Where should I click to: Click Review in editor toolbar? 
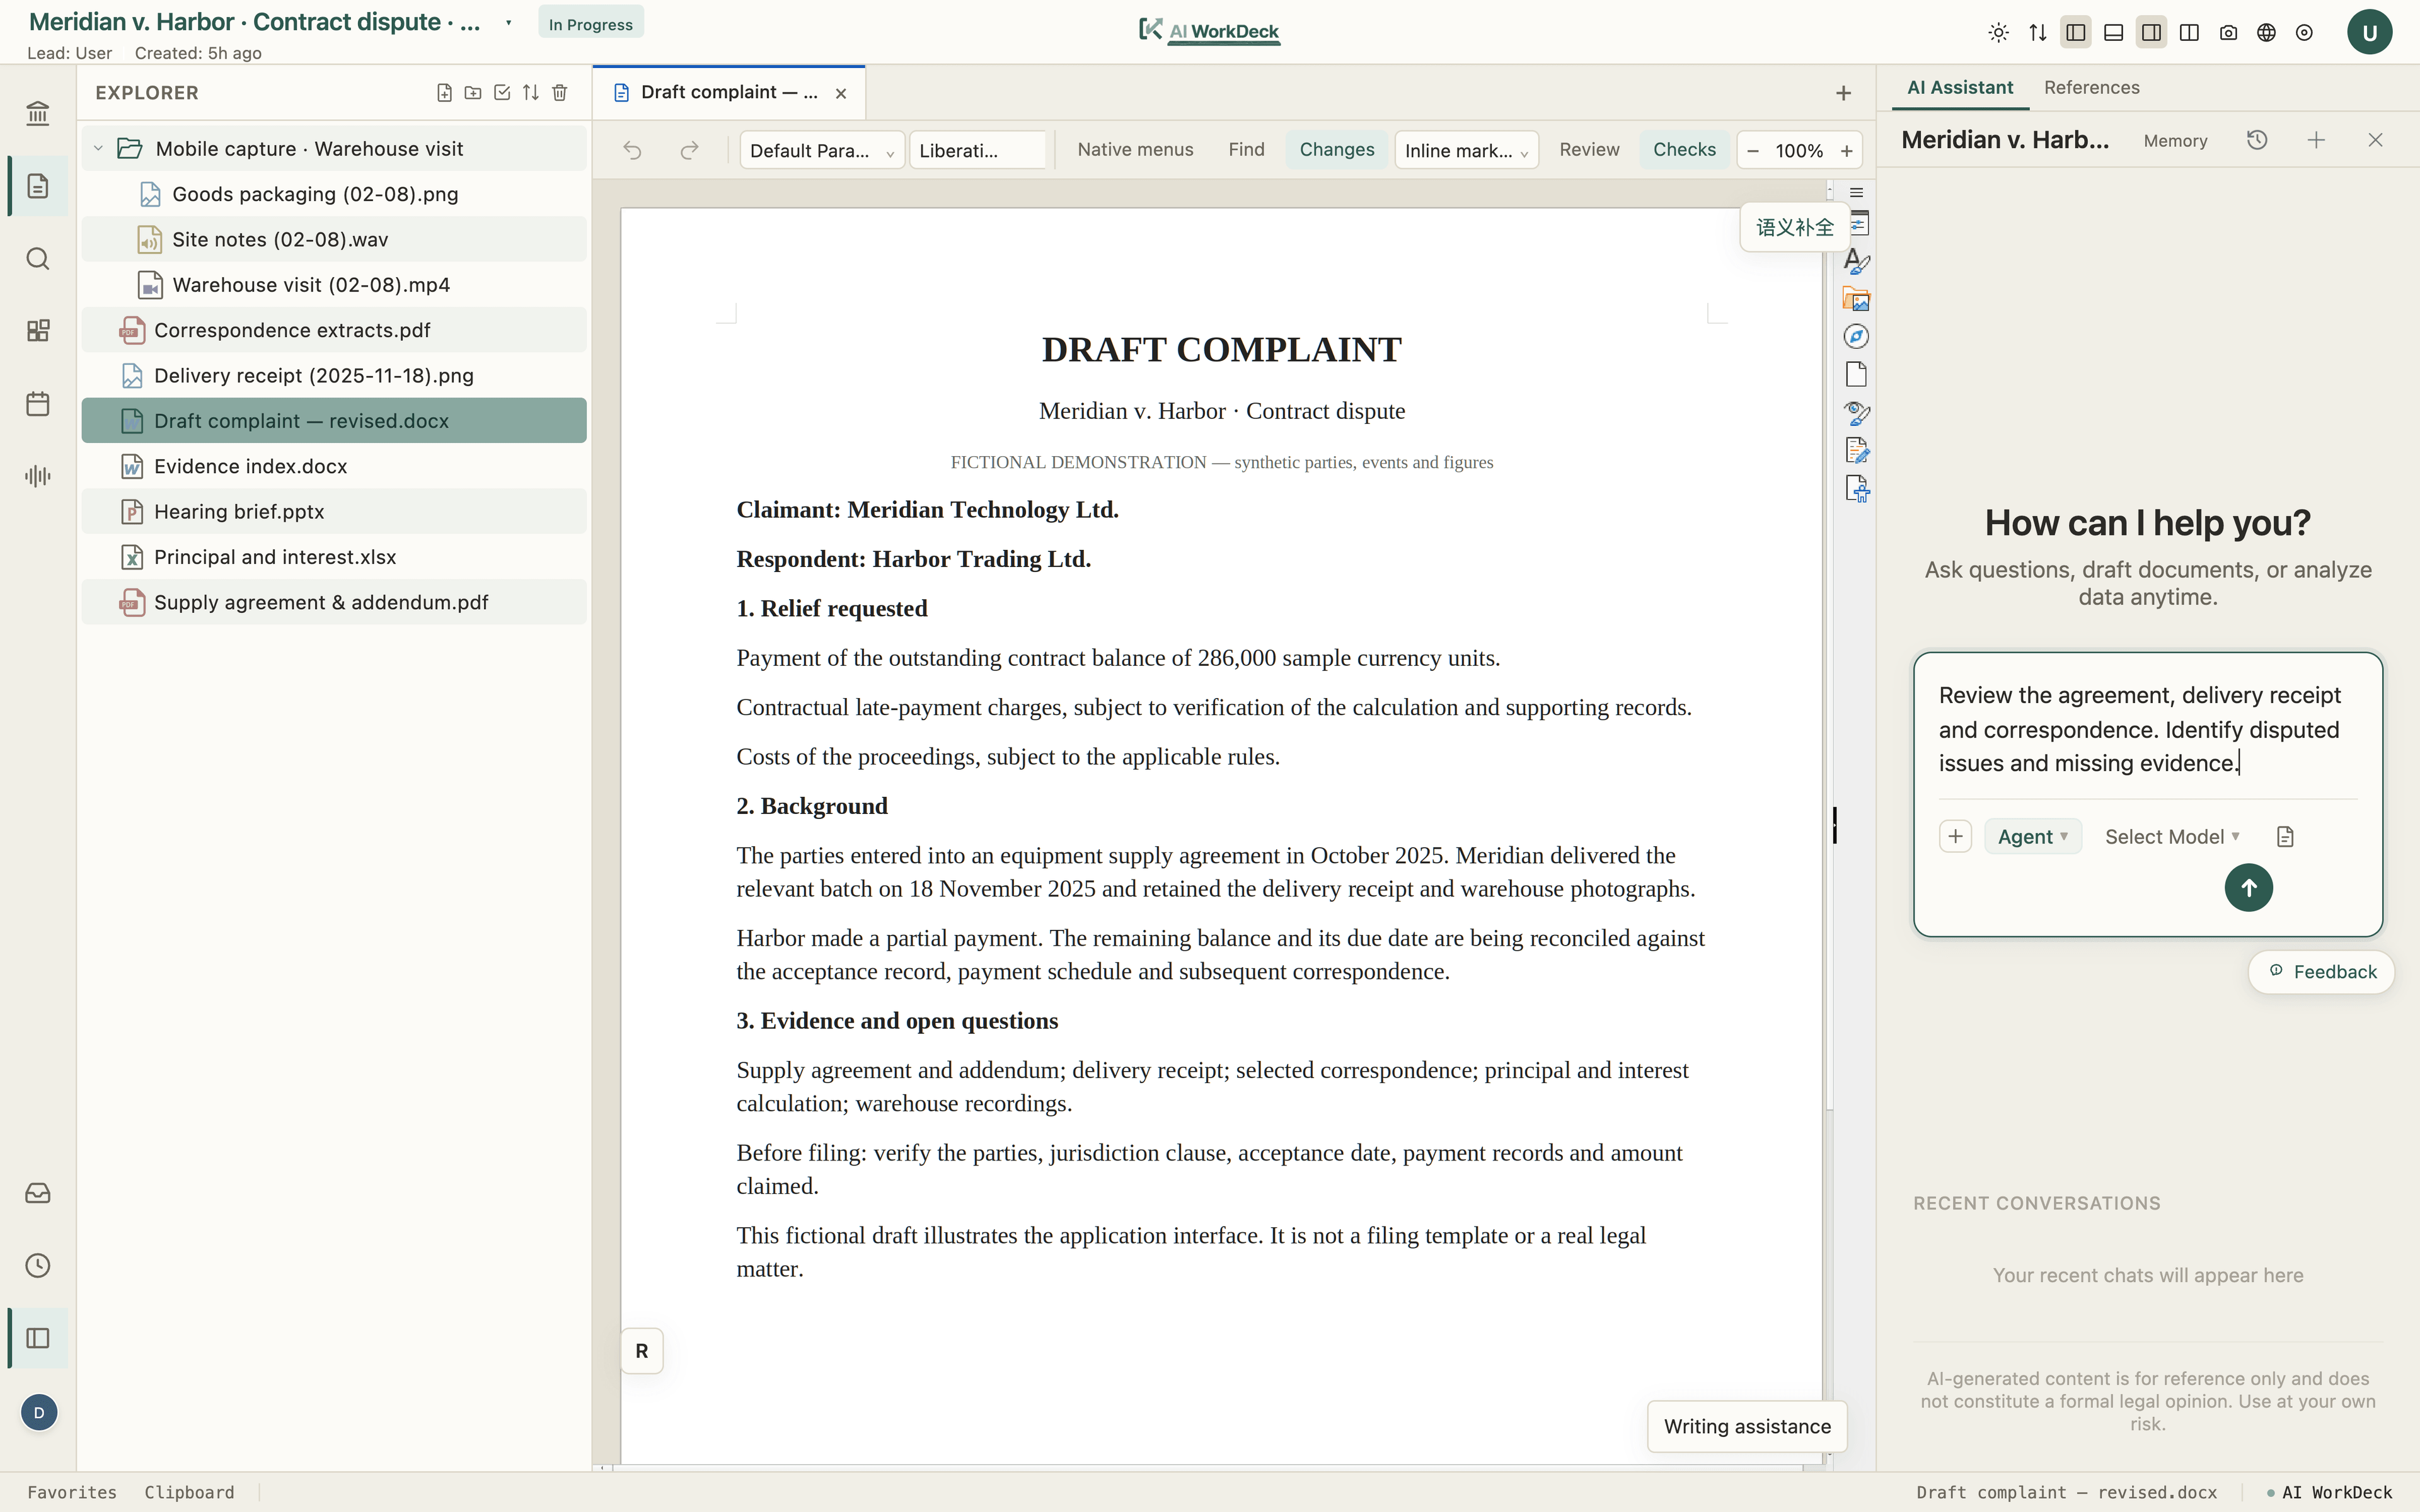1589,150
